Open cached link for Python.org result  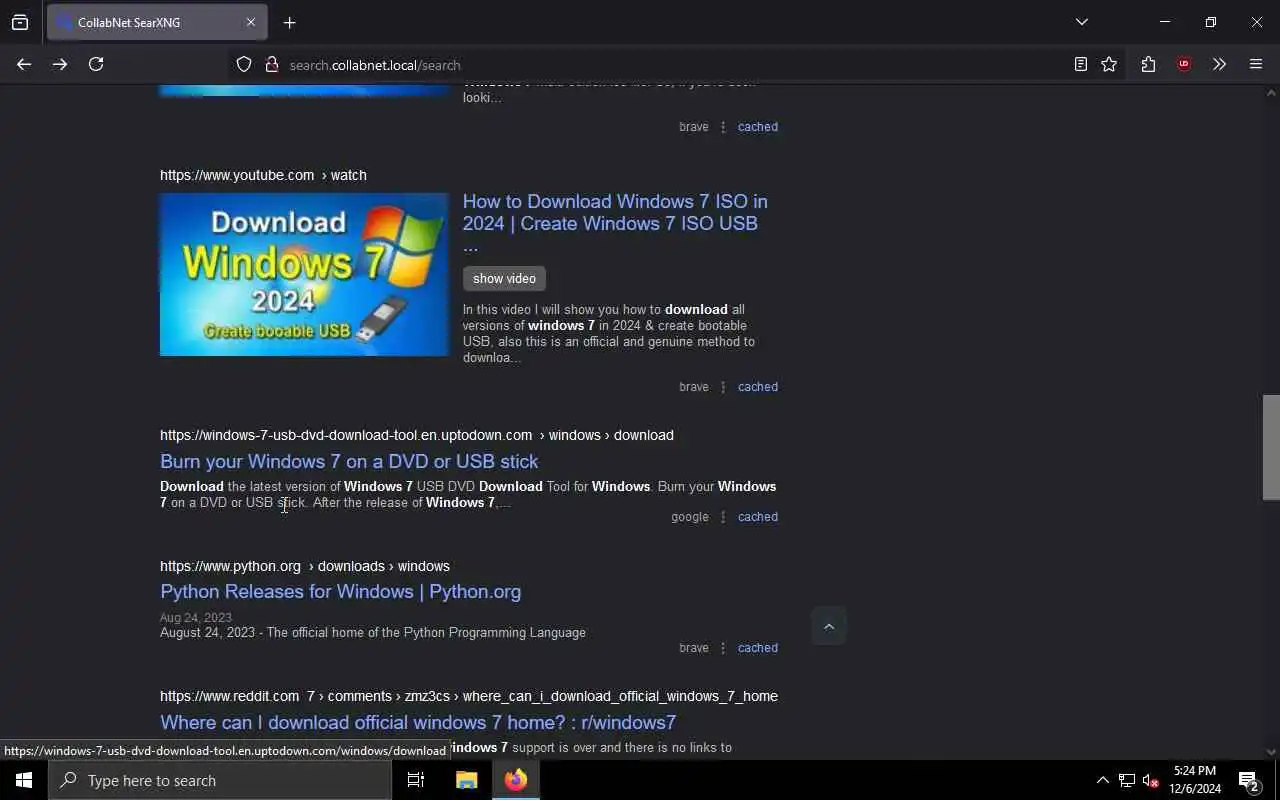(758, 648)
